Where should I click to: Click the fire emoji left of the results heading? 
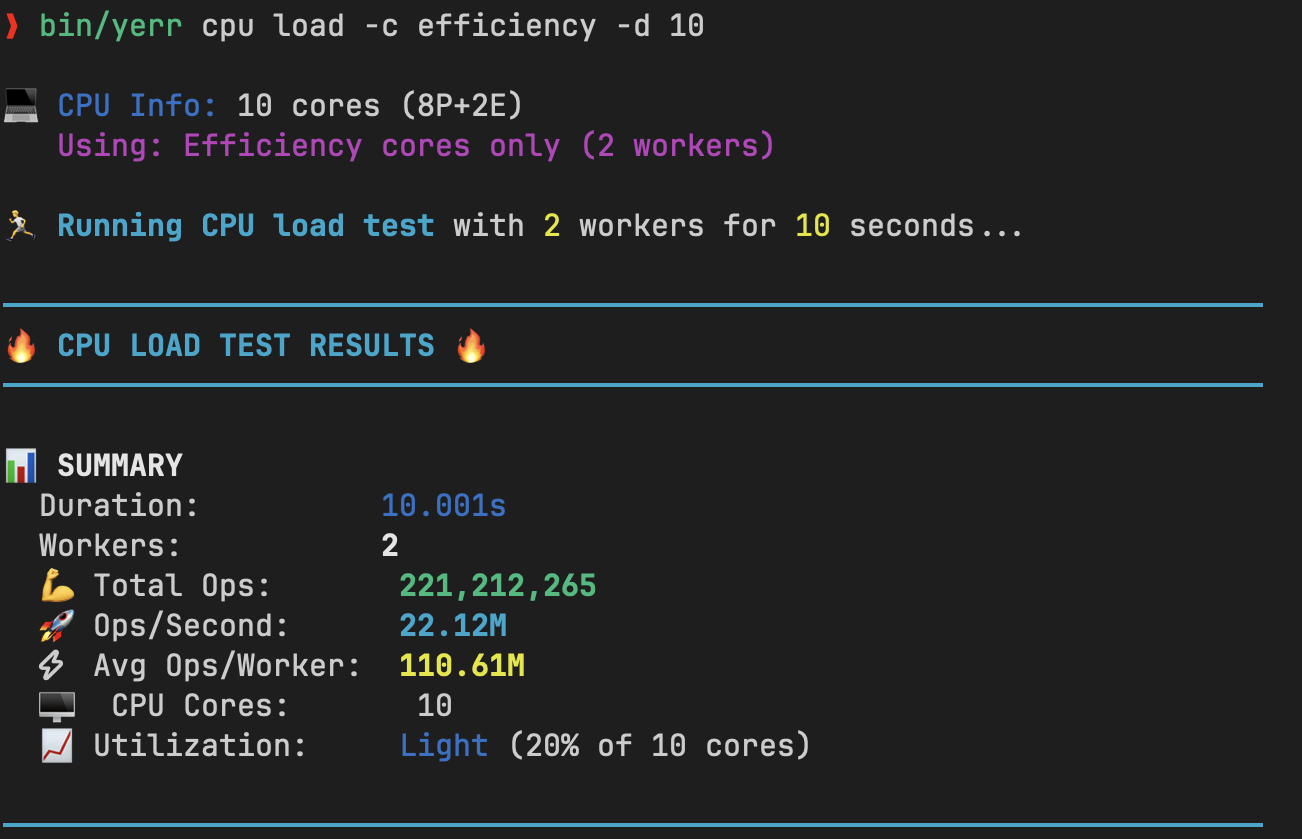coord(21,346)
